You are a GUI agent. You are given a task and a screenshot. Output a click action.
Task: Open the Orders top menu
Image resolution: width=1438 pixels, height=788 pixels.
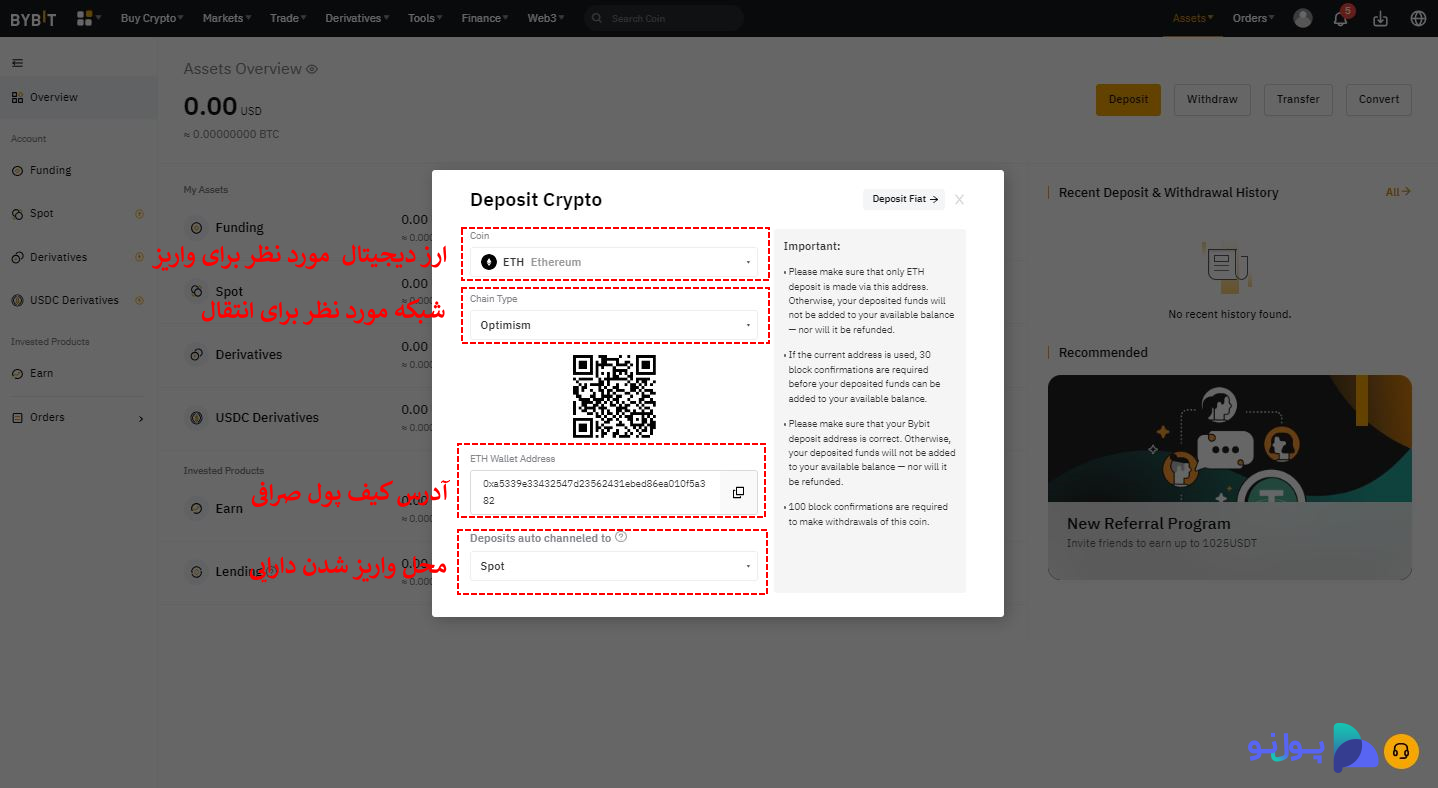(1254, 18)
